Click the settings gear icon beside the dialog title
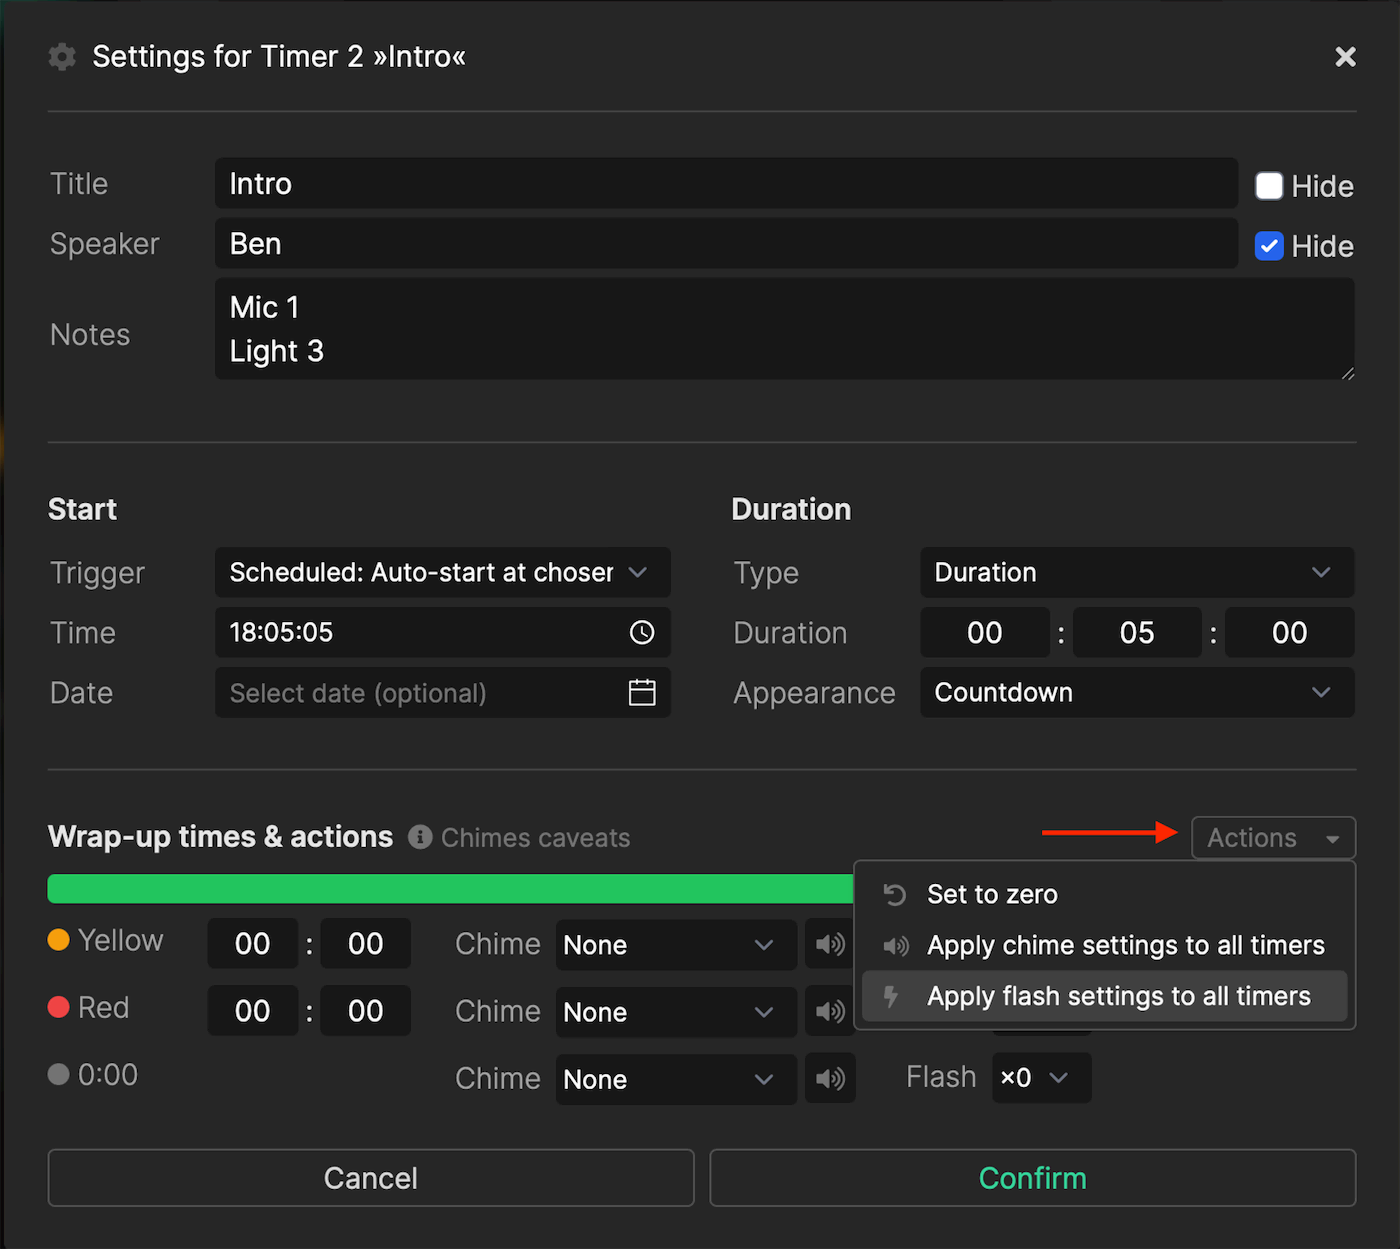 (x=61, y=57)
